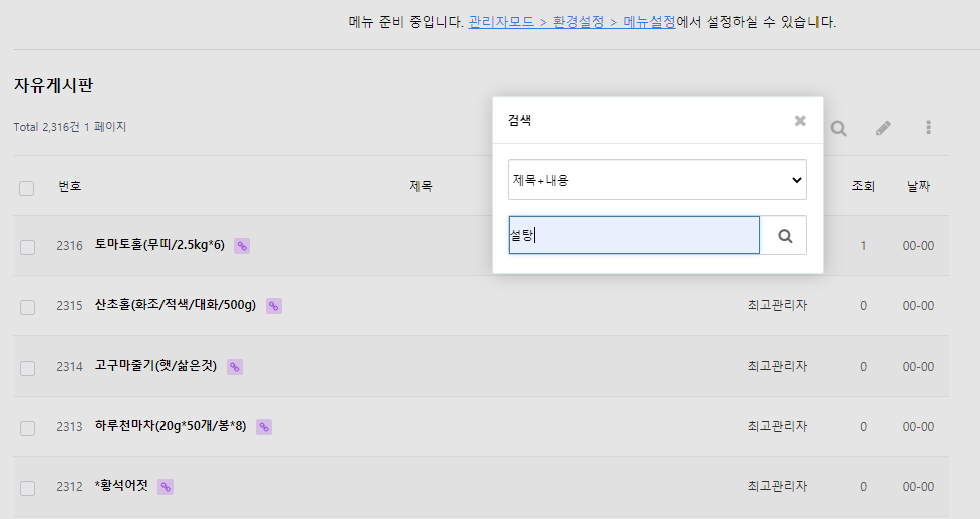Open the post titled 토마토홀(무띠/2.5kg*6)

tap(159, 245)
